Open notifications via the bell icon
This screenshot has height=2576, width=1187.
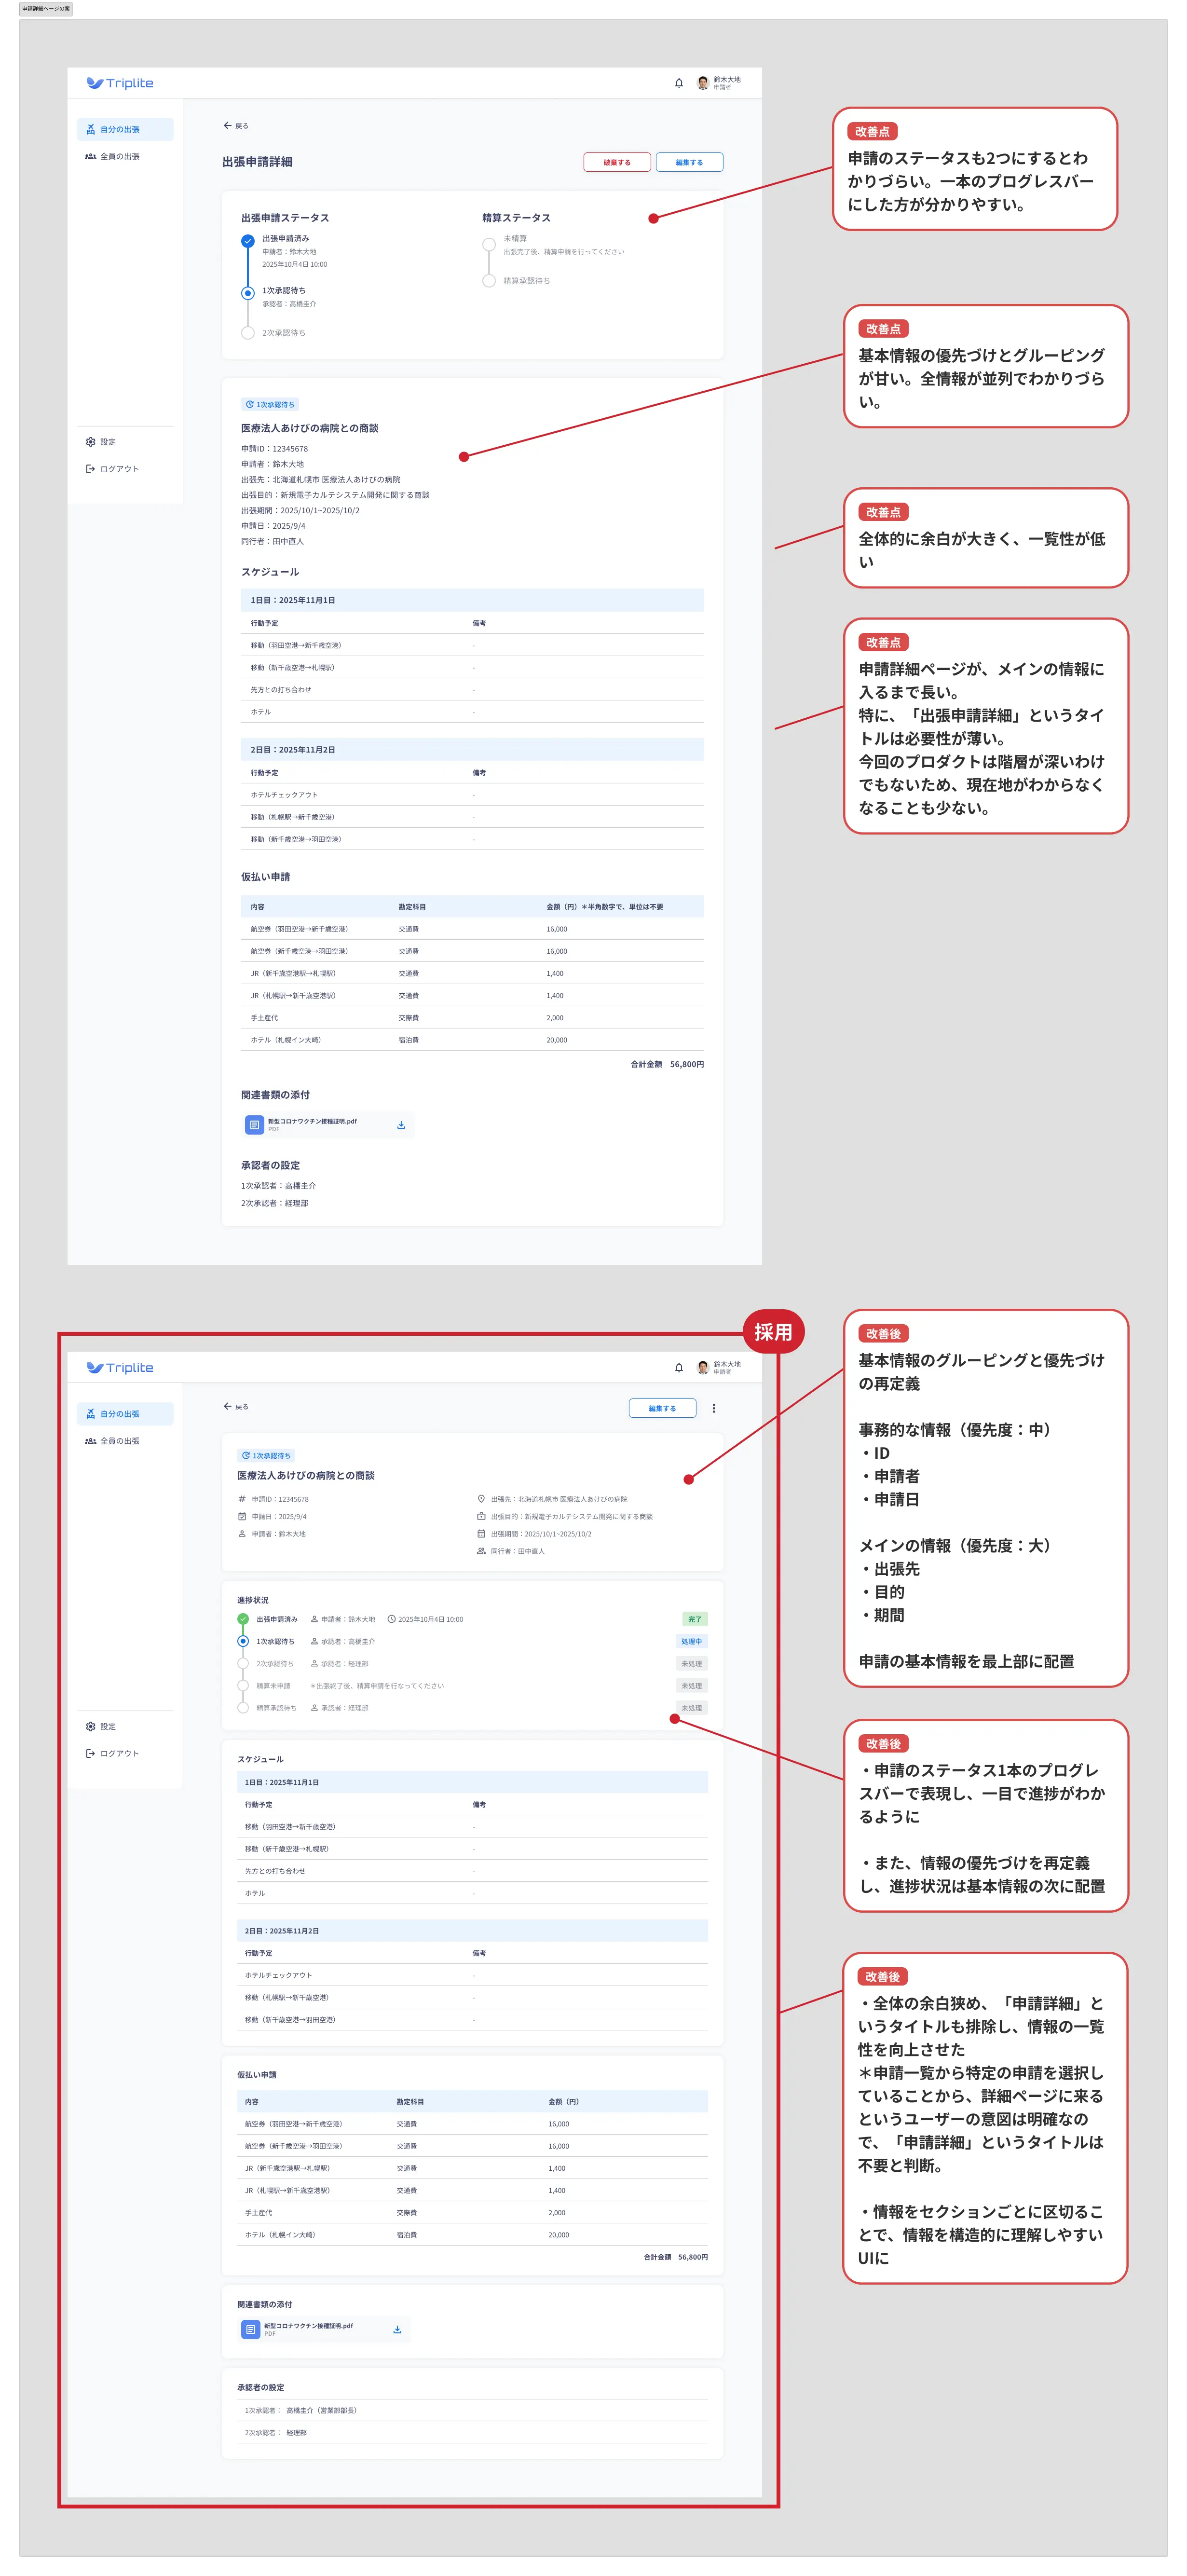(x=679, y=84)
